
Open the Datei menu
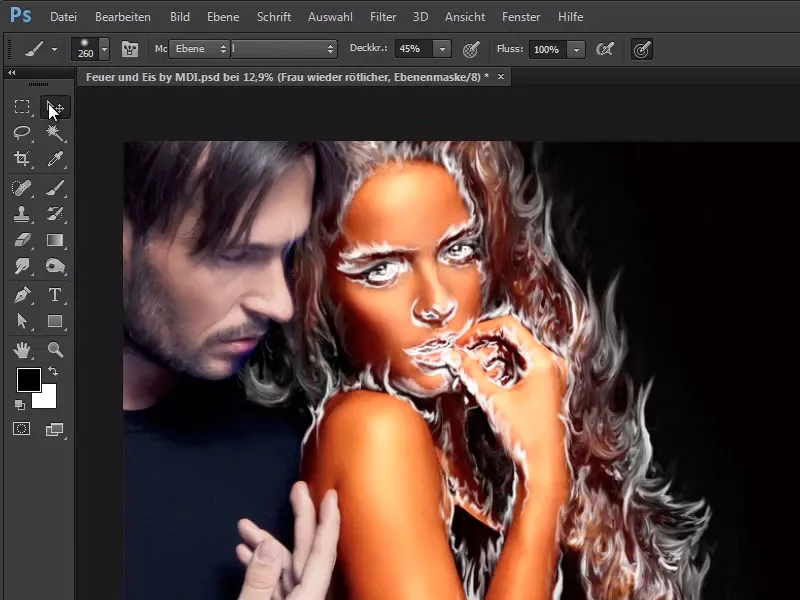coord(63,17)
